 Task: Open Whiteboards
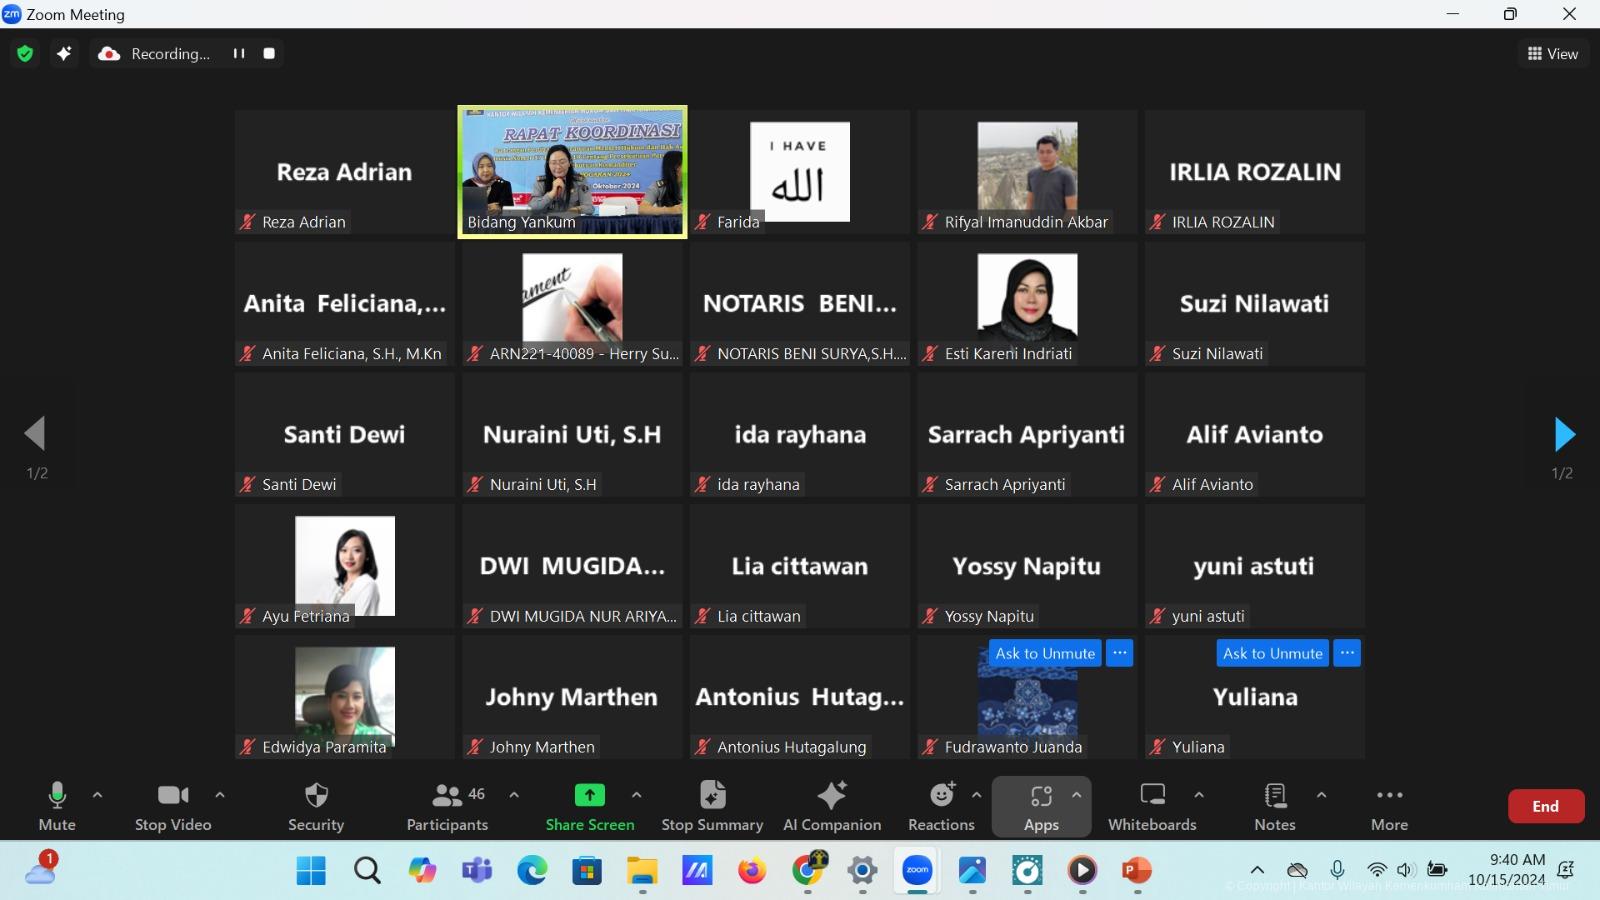(1152, 807)
